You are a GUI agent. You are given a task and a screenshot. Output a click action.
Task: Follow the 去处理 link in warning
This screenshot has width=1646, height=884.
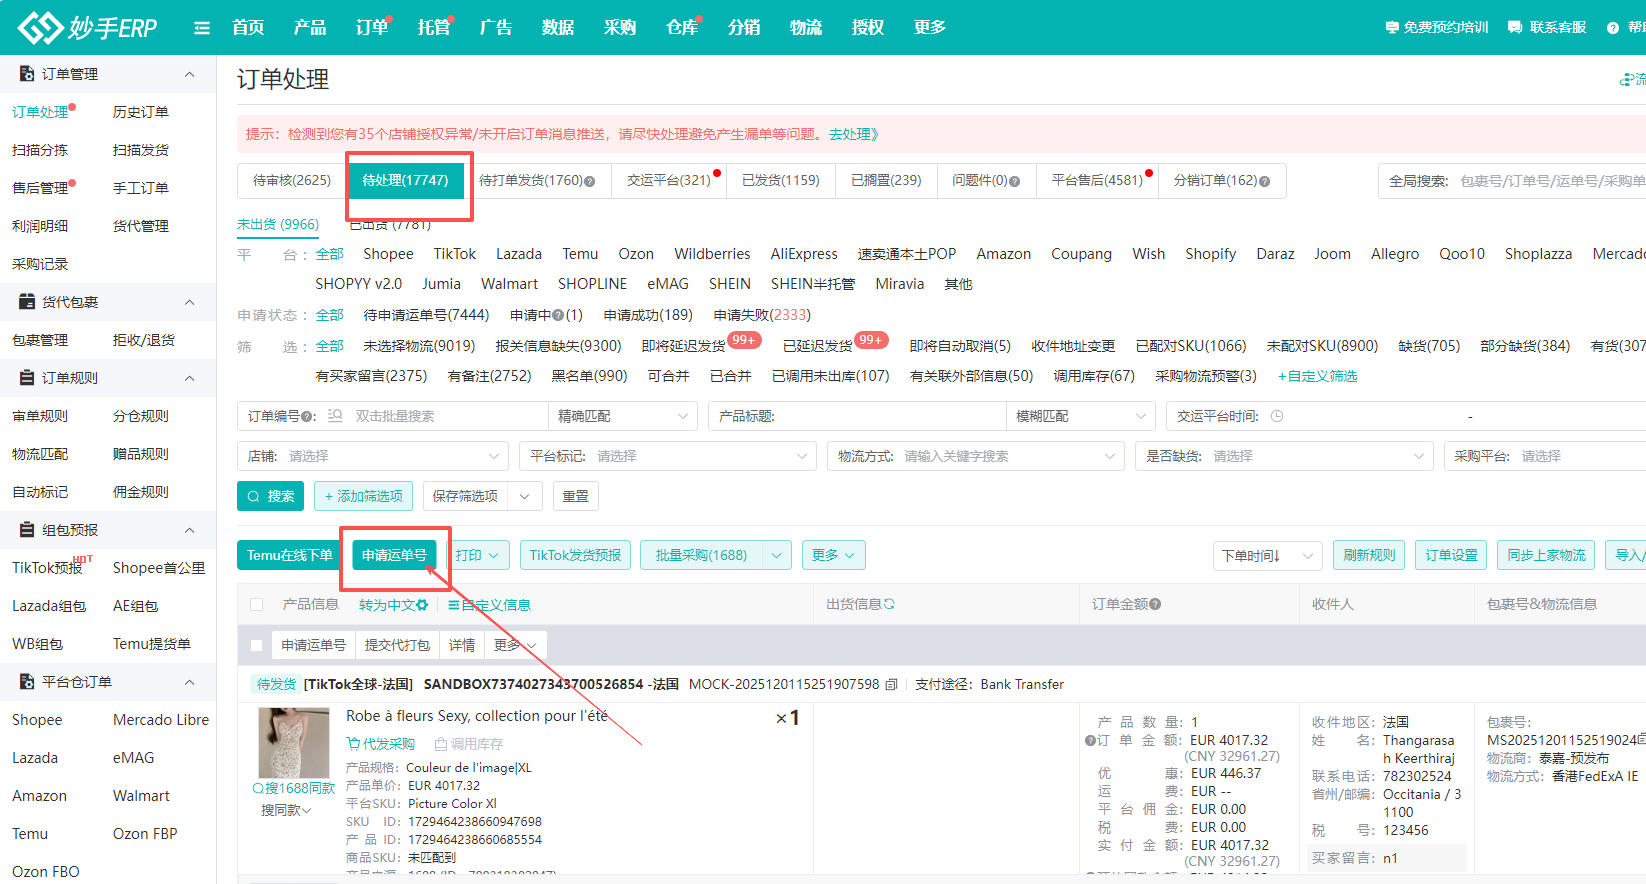coord(852,134)
